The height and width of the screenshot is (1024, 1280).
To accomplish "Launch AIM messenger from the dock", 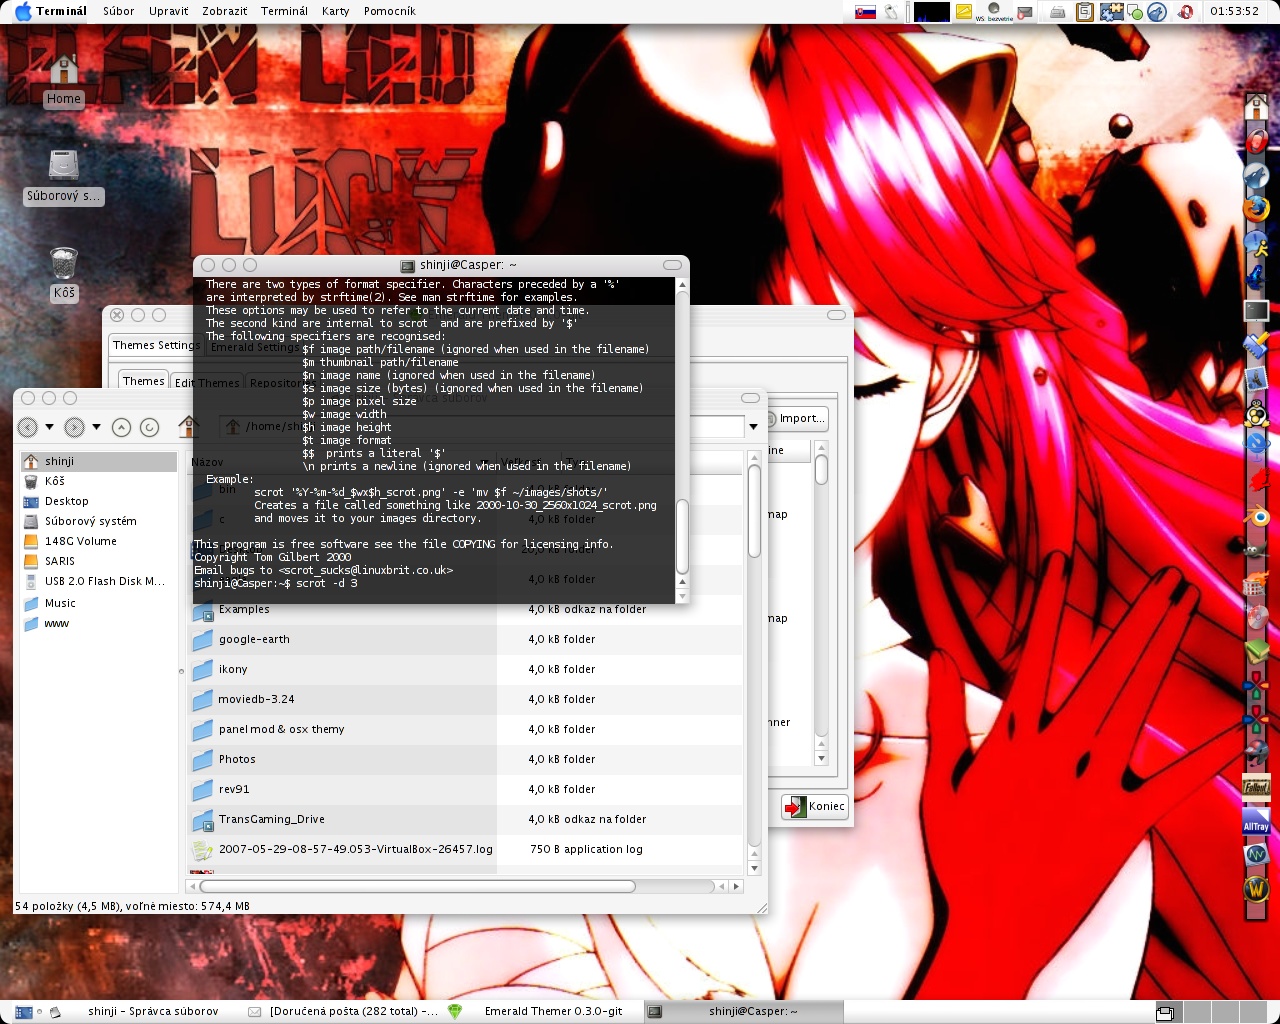I will [1257, 243].
